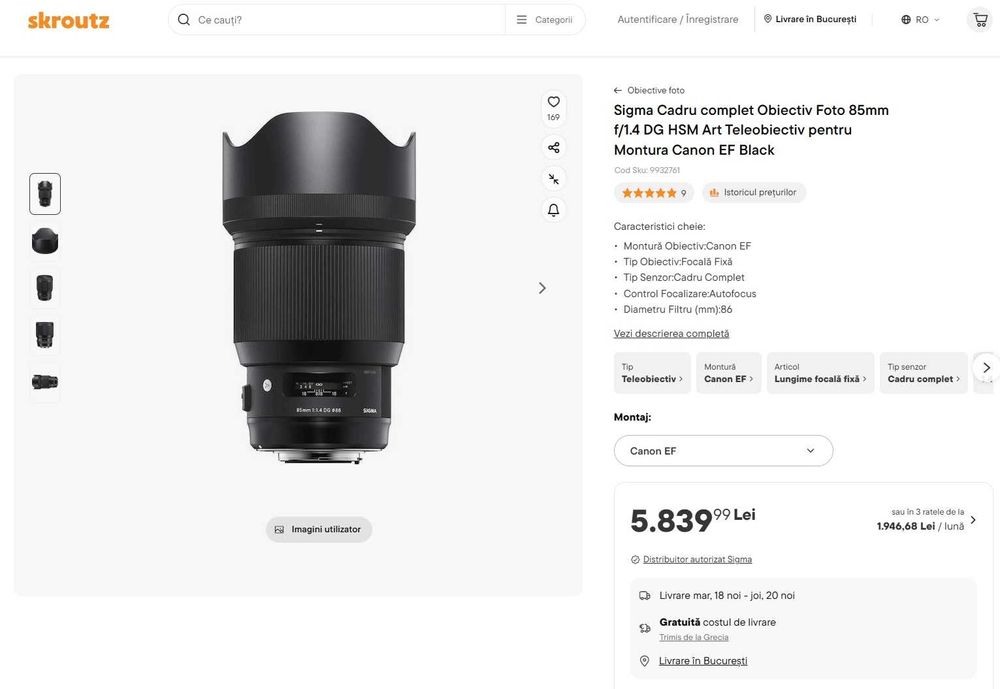
Task: Go back to Obiective foto category
Action: coord(649,90)
